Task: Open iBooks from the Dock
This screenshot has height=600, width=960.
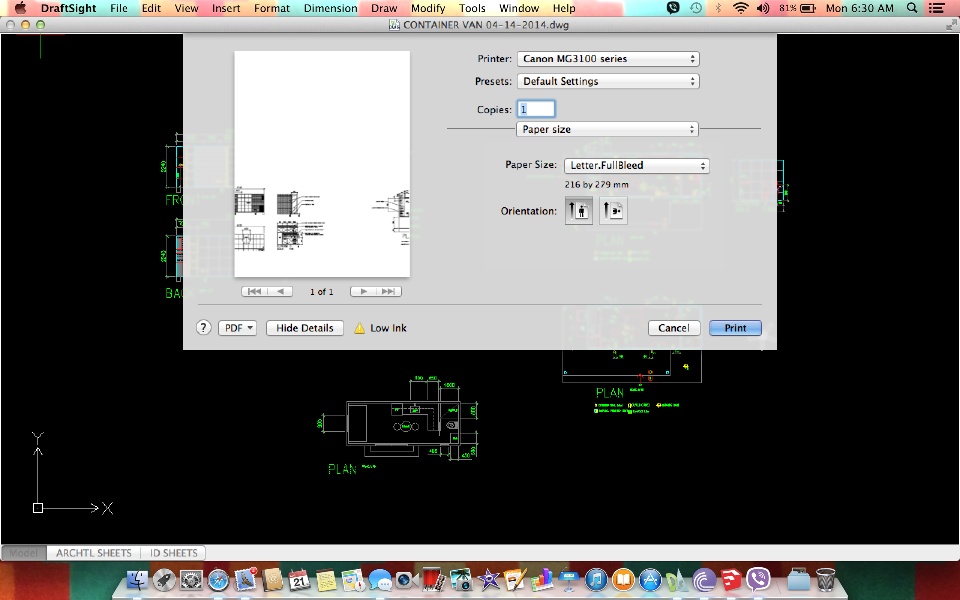Action: pyautogui.click(x=623, y=579)
